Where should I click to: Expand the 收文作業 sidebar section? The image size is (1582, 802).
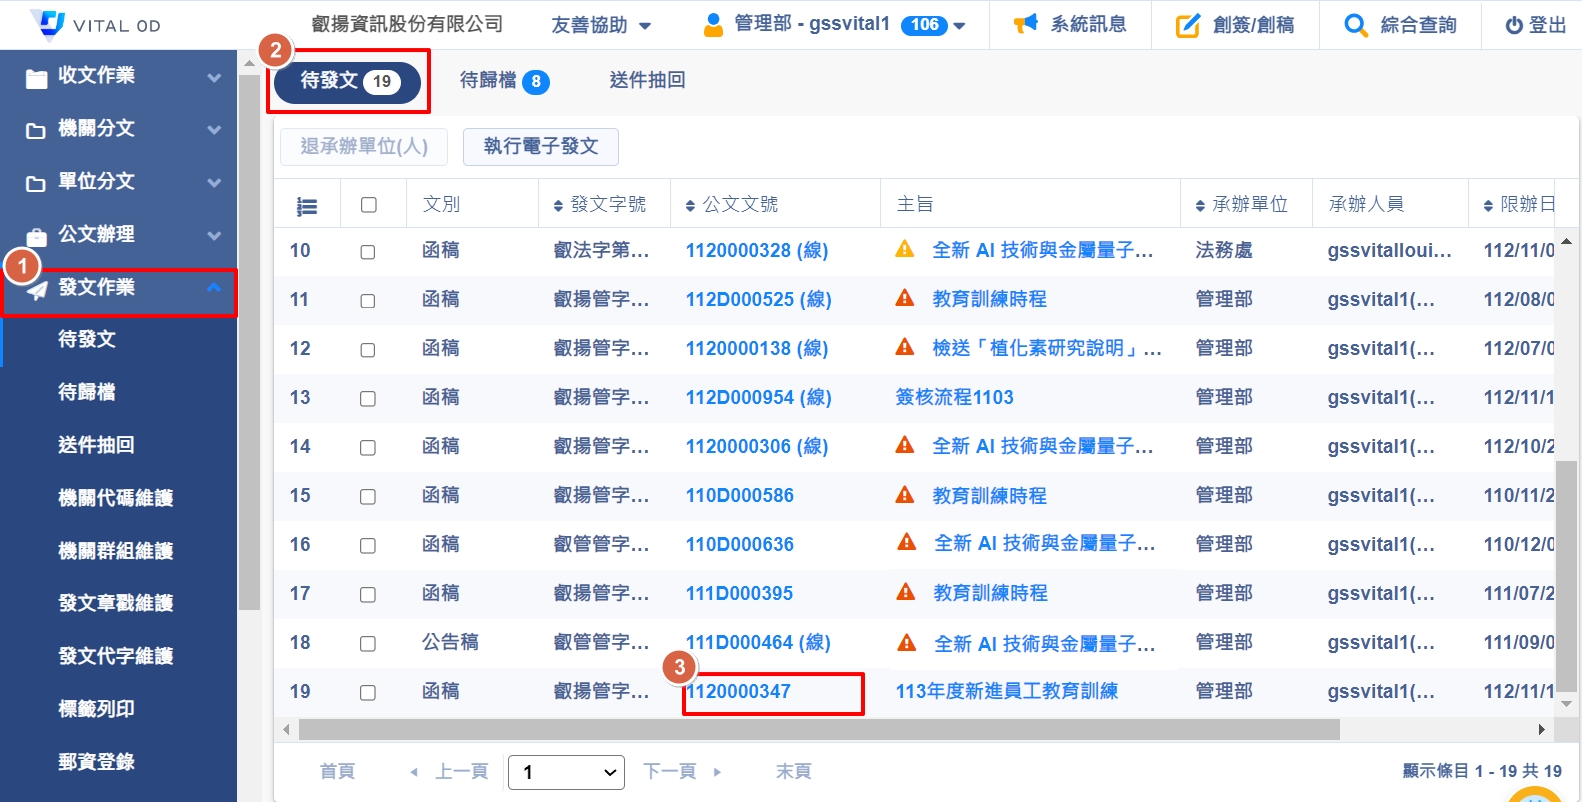(x=118, y=76)
